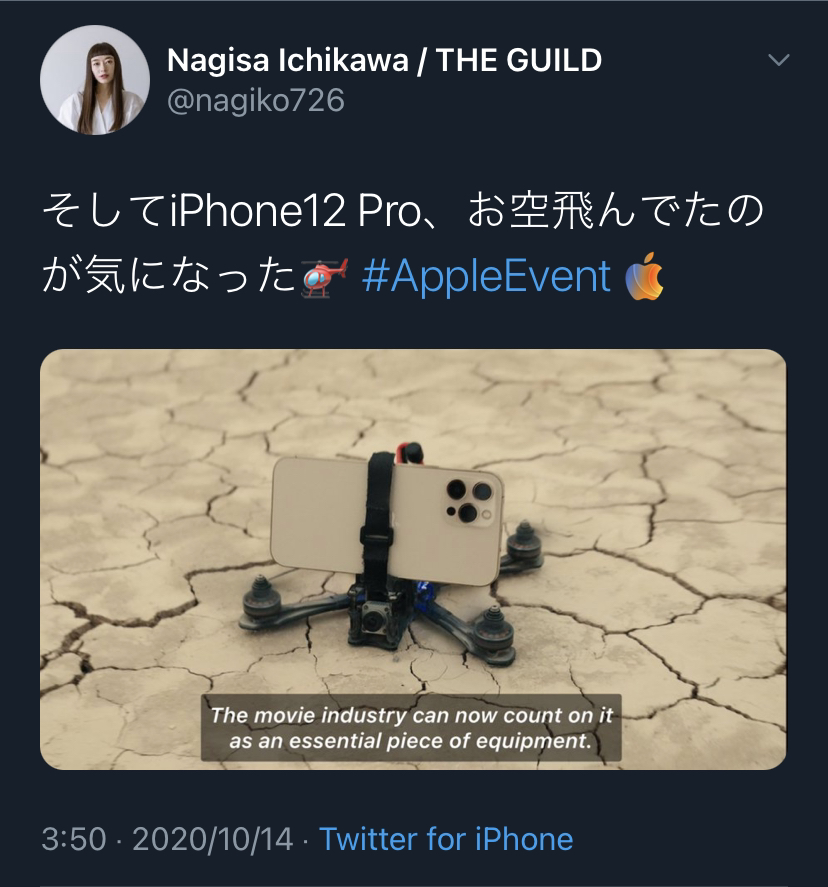Screen dimensions: 828x887
Task: Click the 3:50 timestamp
Action: [74, 838]
